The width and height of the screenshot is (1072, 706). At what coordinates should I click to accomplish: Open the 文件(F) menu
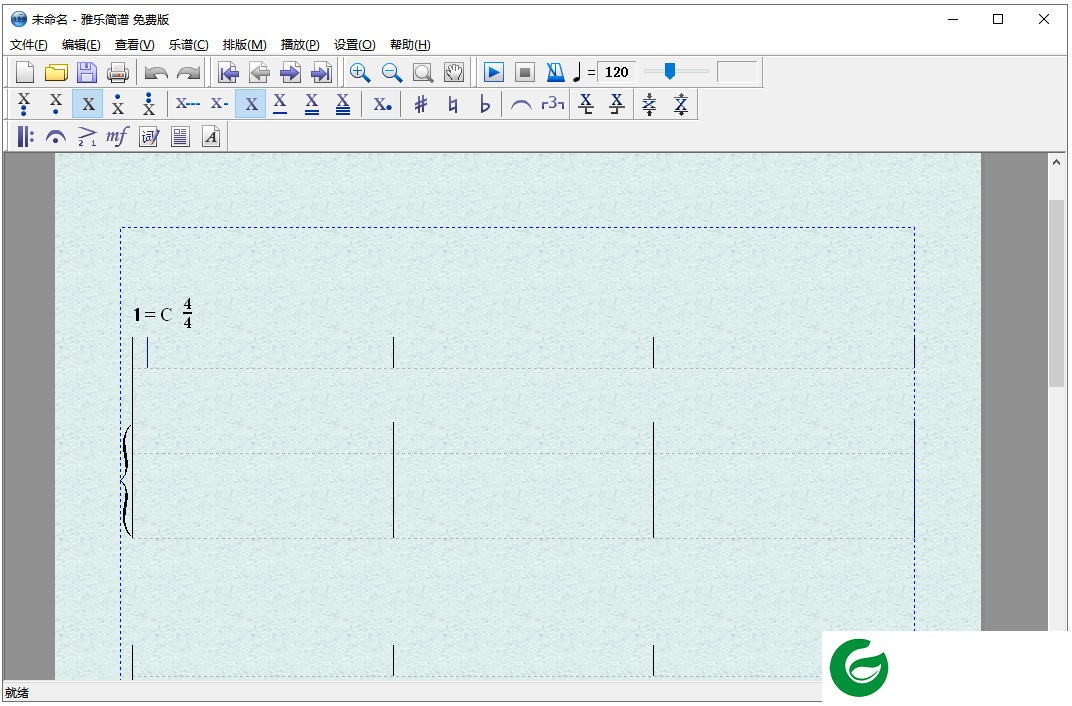click(29, 44)
